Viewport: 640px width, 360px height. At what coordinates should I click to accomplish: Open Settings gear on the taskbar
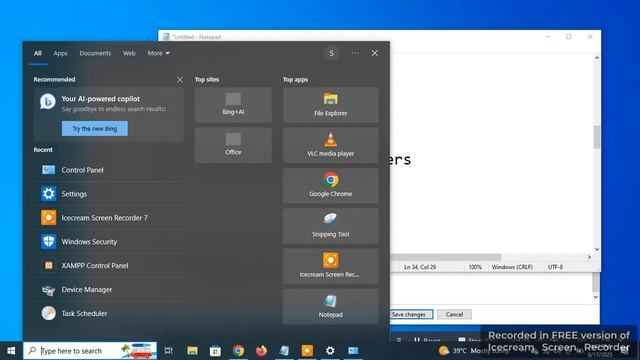click(x=330, y=351)
